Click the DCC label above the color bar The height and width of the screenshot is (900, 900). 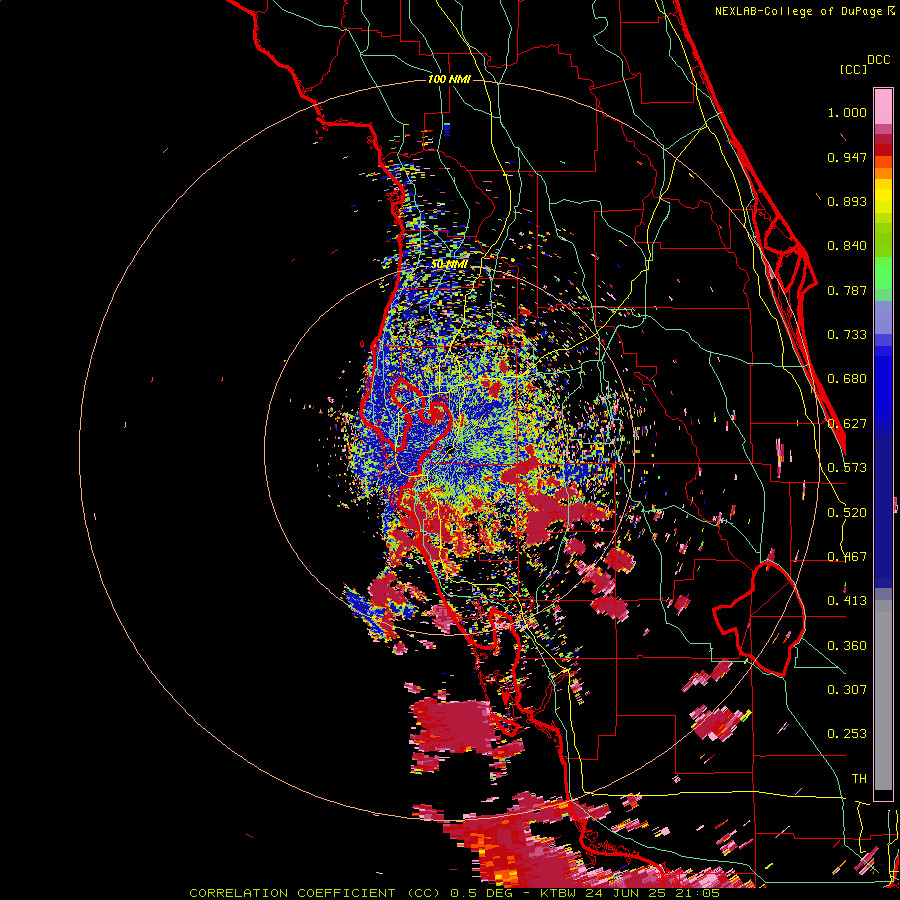(878, 60)
